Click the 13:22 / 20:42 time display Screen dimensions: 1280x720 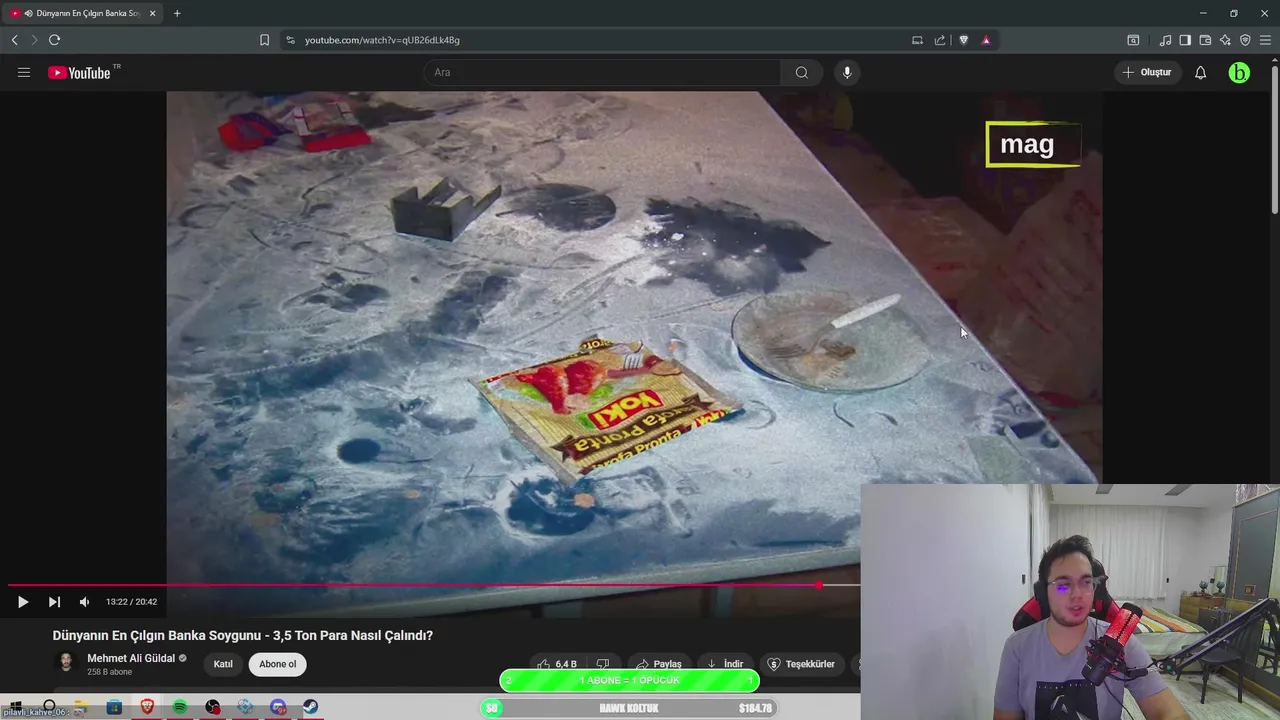tap(131, 602)
